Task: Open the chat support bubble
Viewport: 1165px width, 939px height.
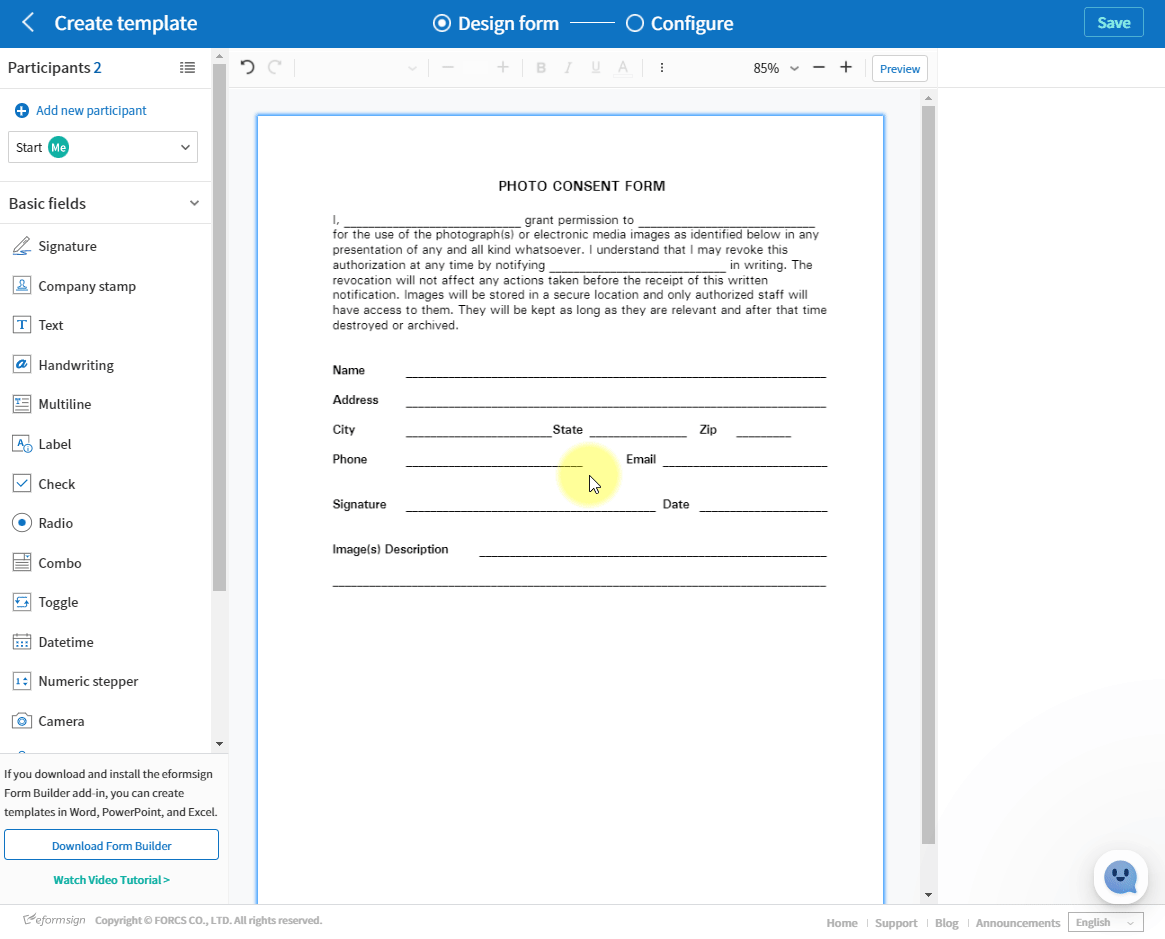Action: [1120, 877]
